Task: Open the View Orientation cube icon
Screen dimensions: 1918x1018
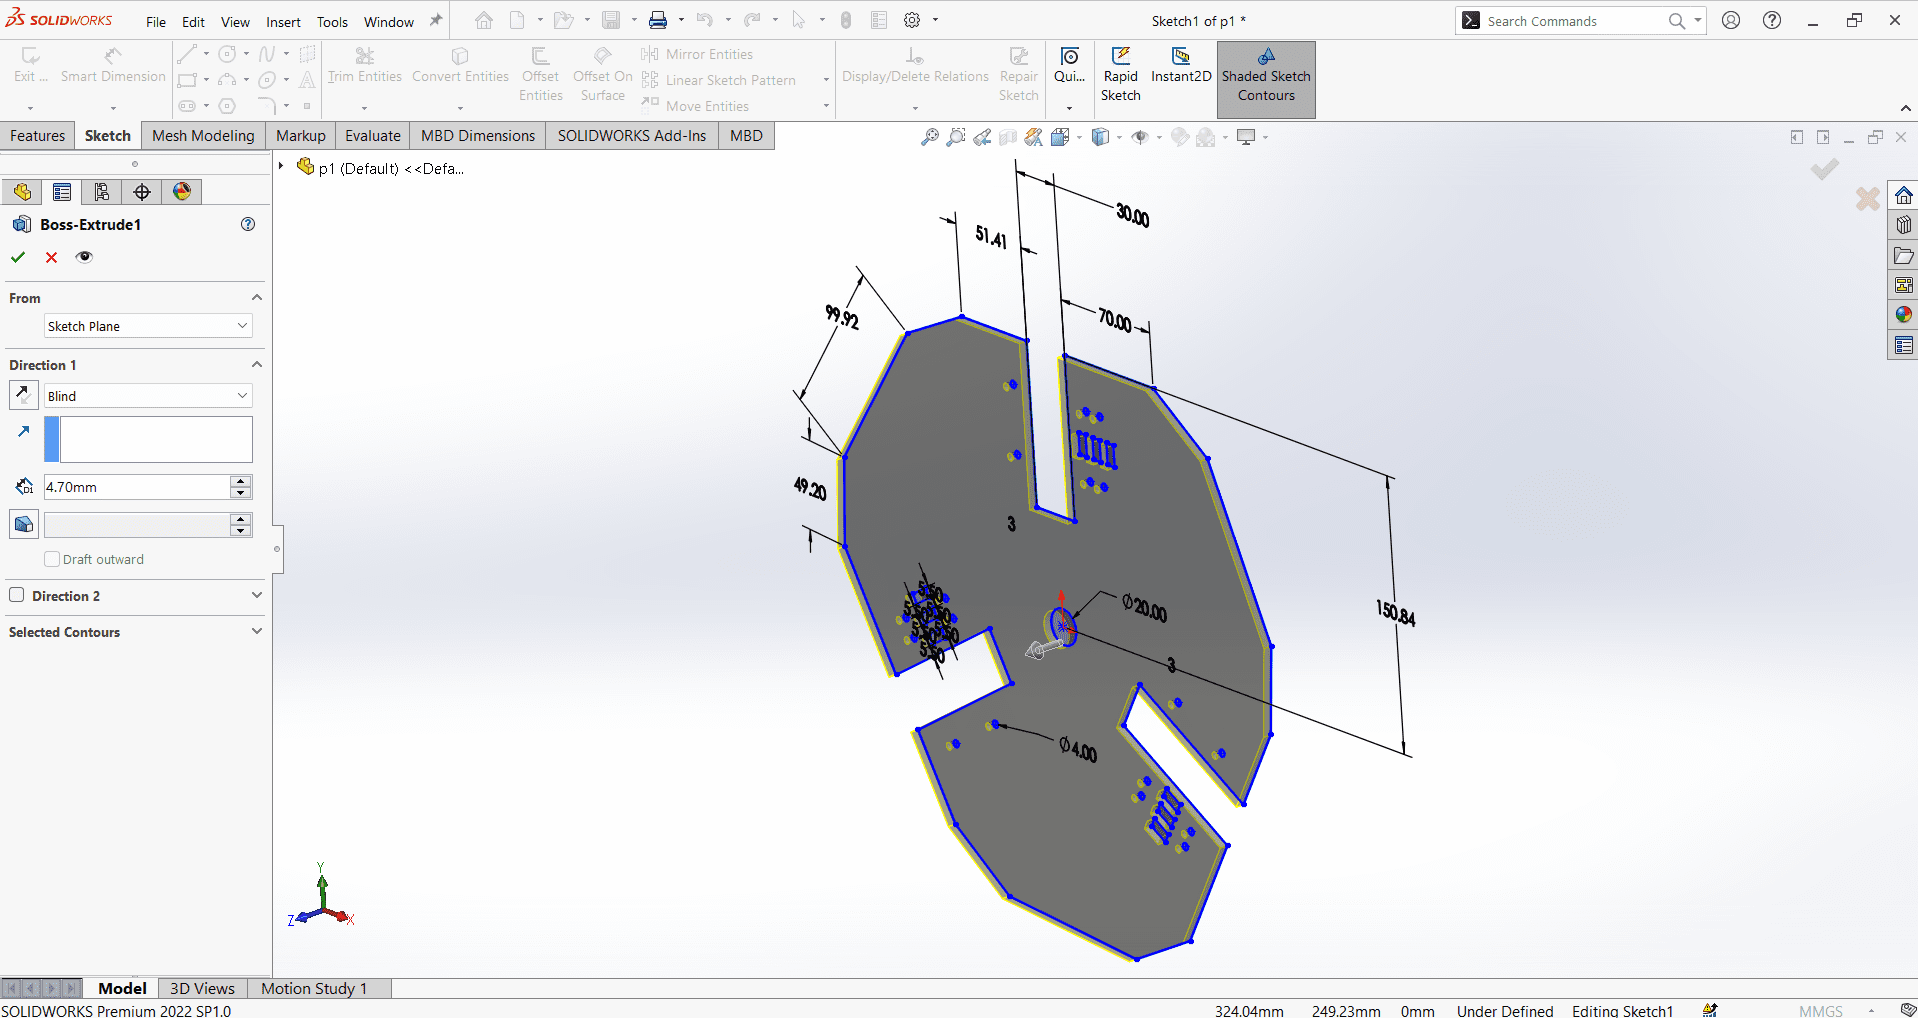Action: (1061, 137)
